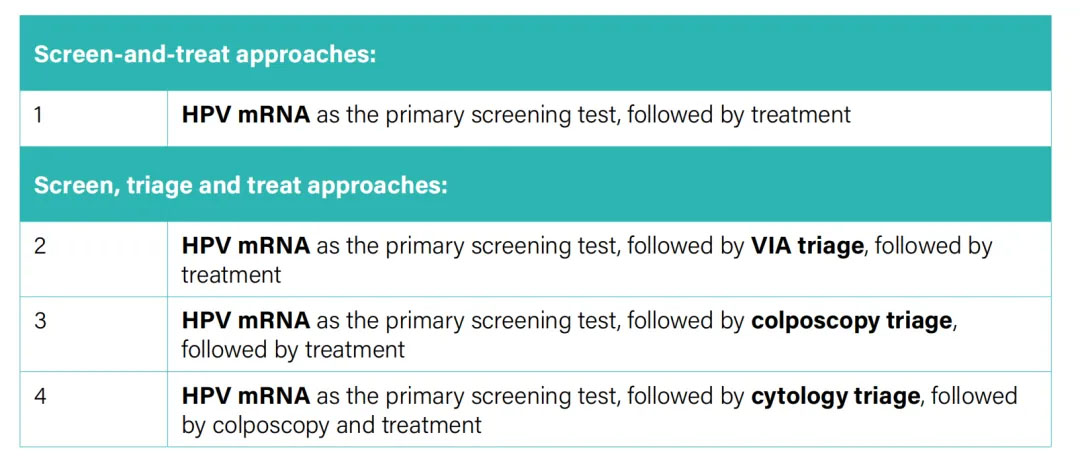1080x470 pixels.
Task: Click "followed by treatment" in row 1
Action: pyautogui.click(x=739, y=114)
